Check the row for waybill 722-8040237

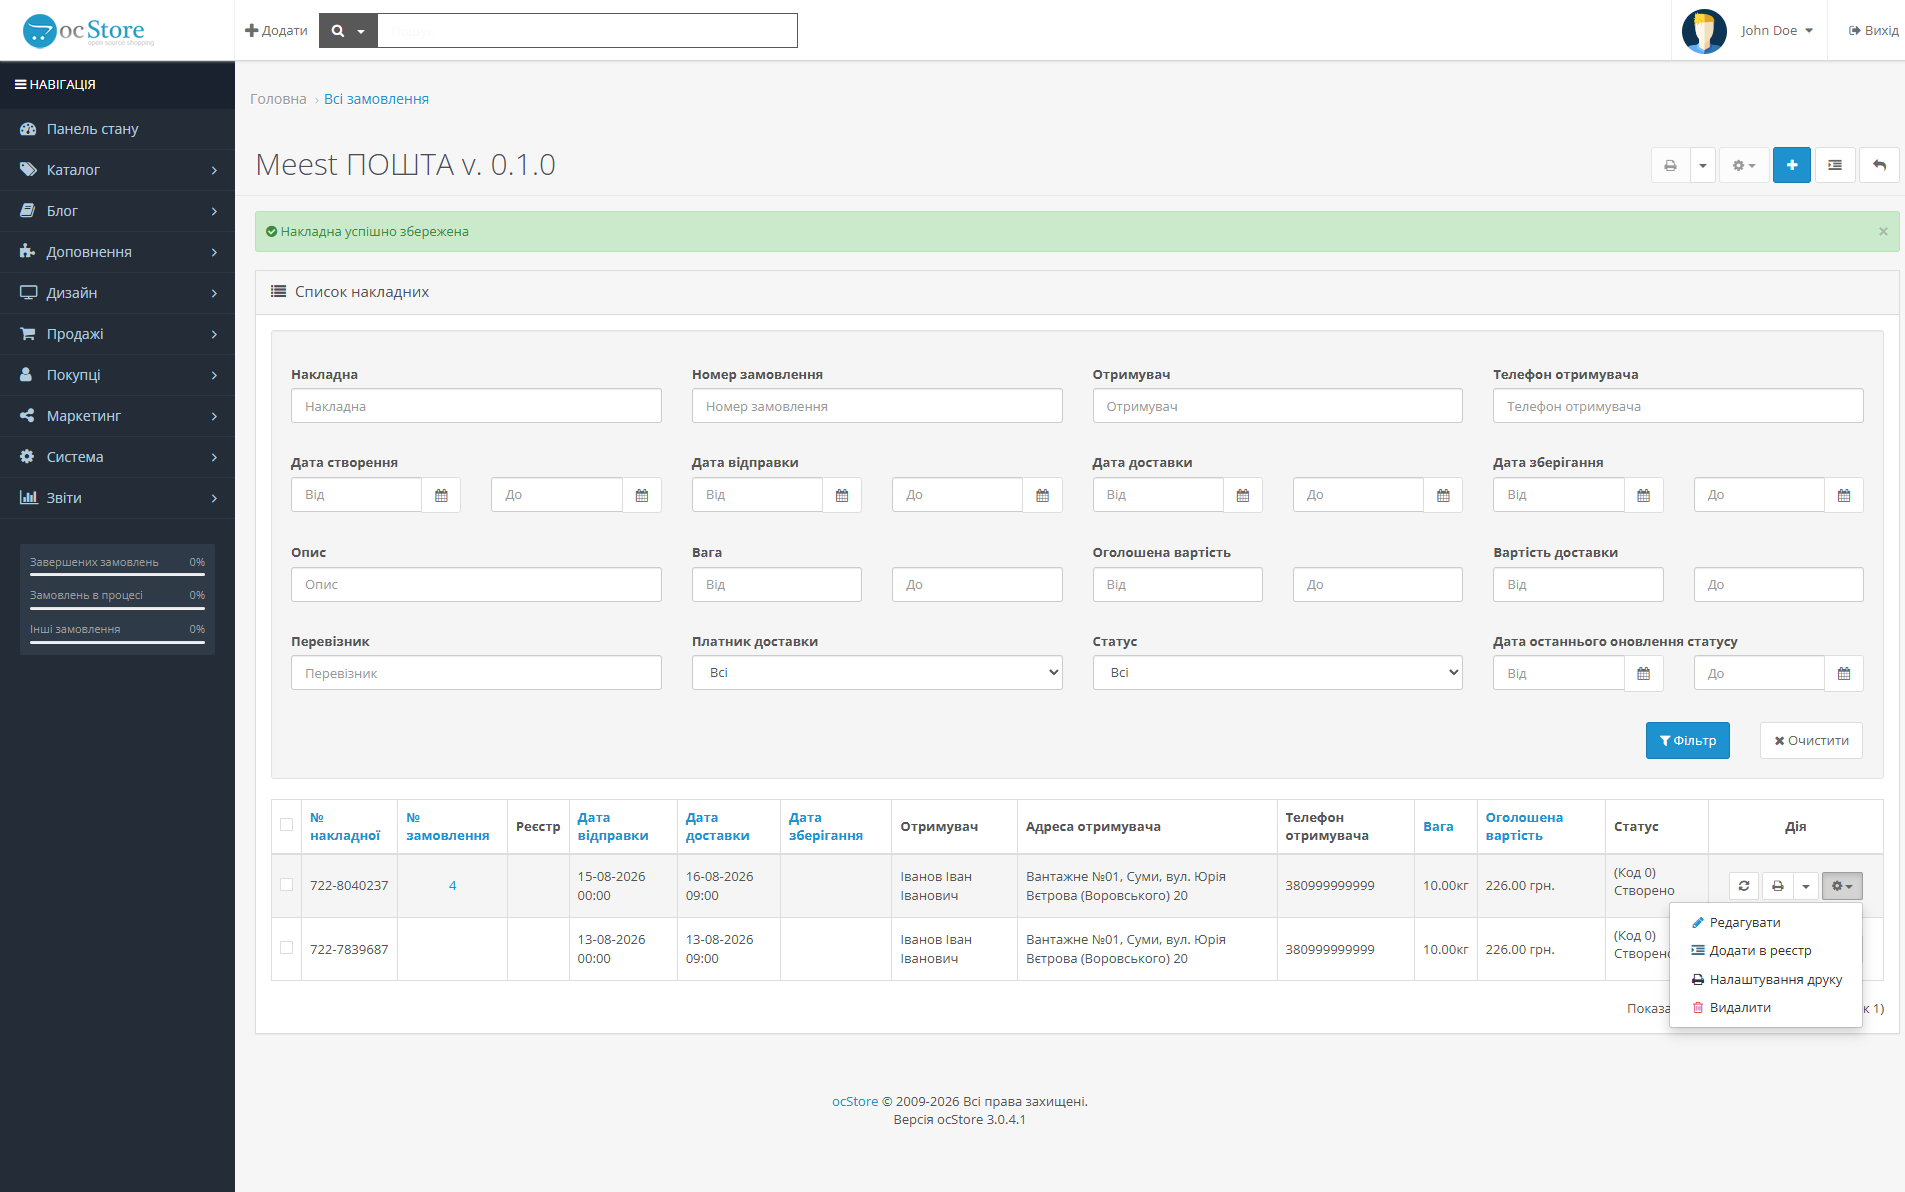[x=287, y=885]
